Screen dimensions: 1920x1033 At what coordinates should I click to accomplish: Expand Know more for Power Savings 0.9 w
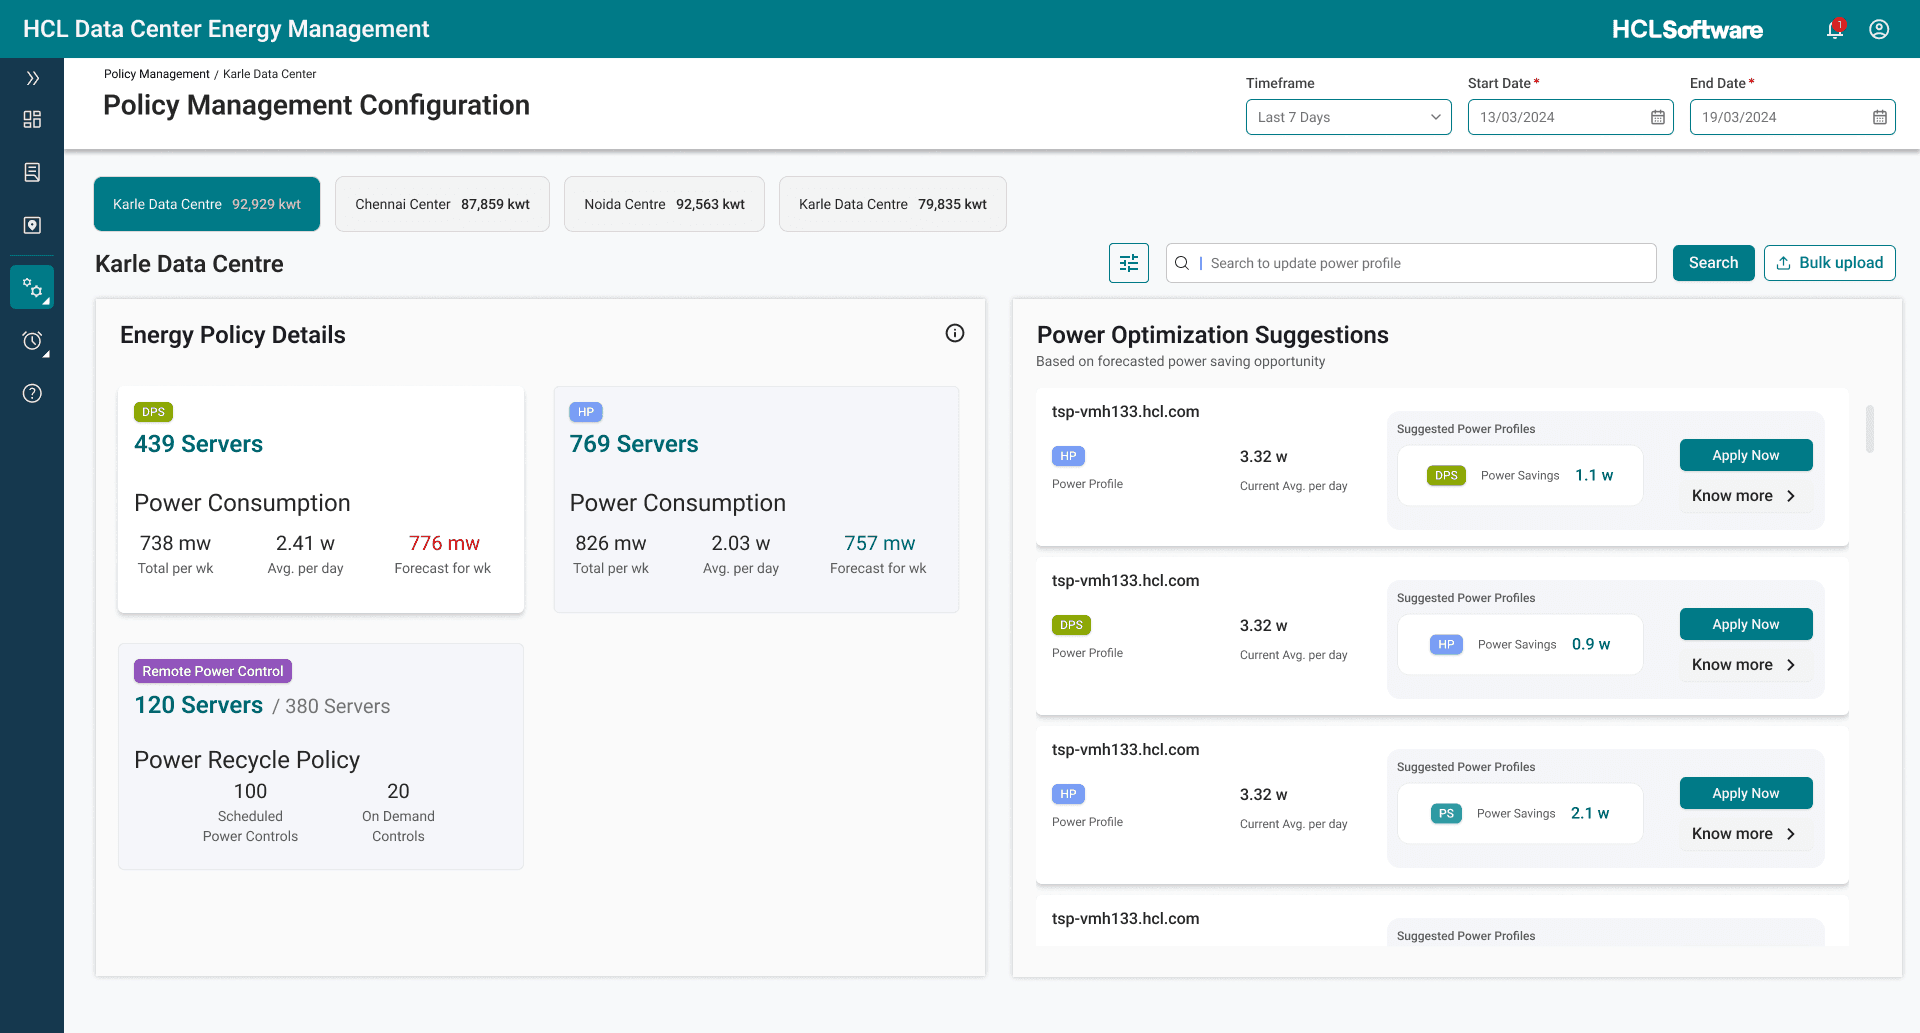1744,665
